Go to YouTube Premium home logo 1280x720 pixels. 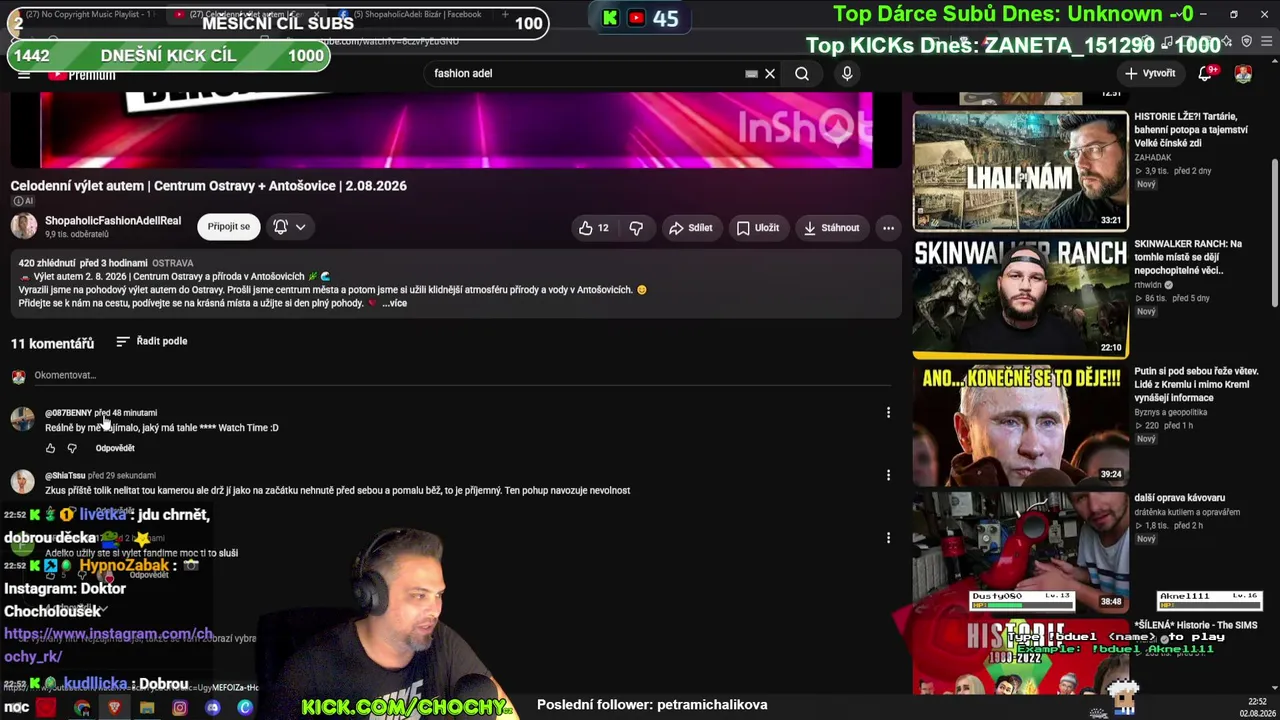pyautogui.click(x=82, y=75)
